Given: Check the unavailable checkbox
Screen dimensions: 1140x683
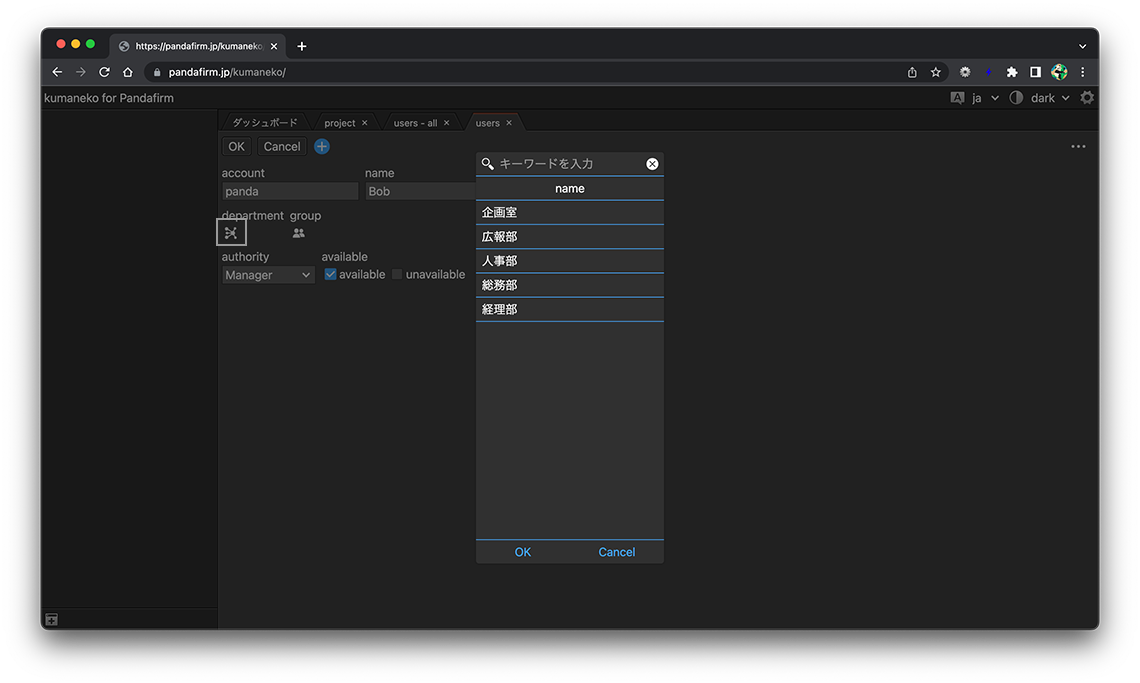Looking at the screenshot, I should pos(397,274).
